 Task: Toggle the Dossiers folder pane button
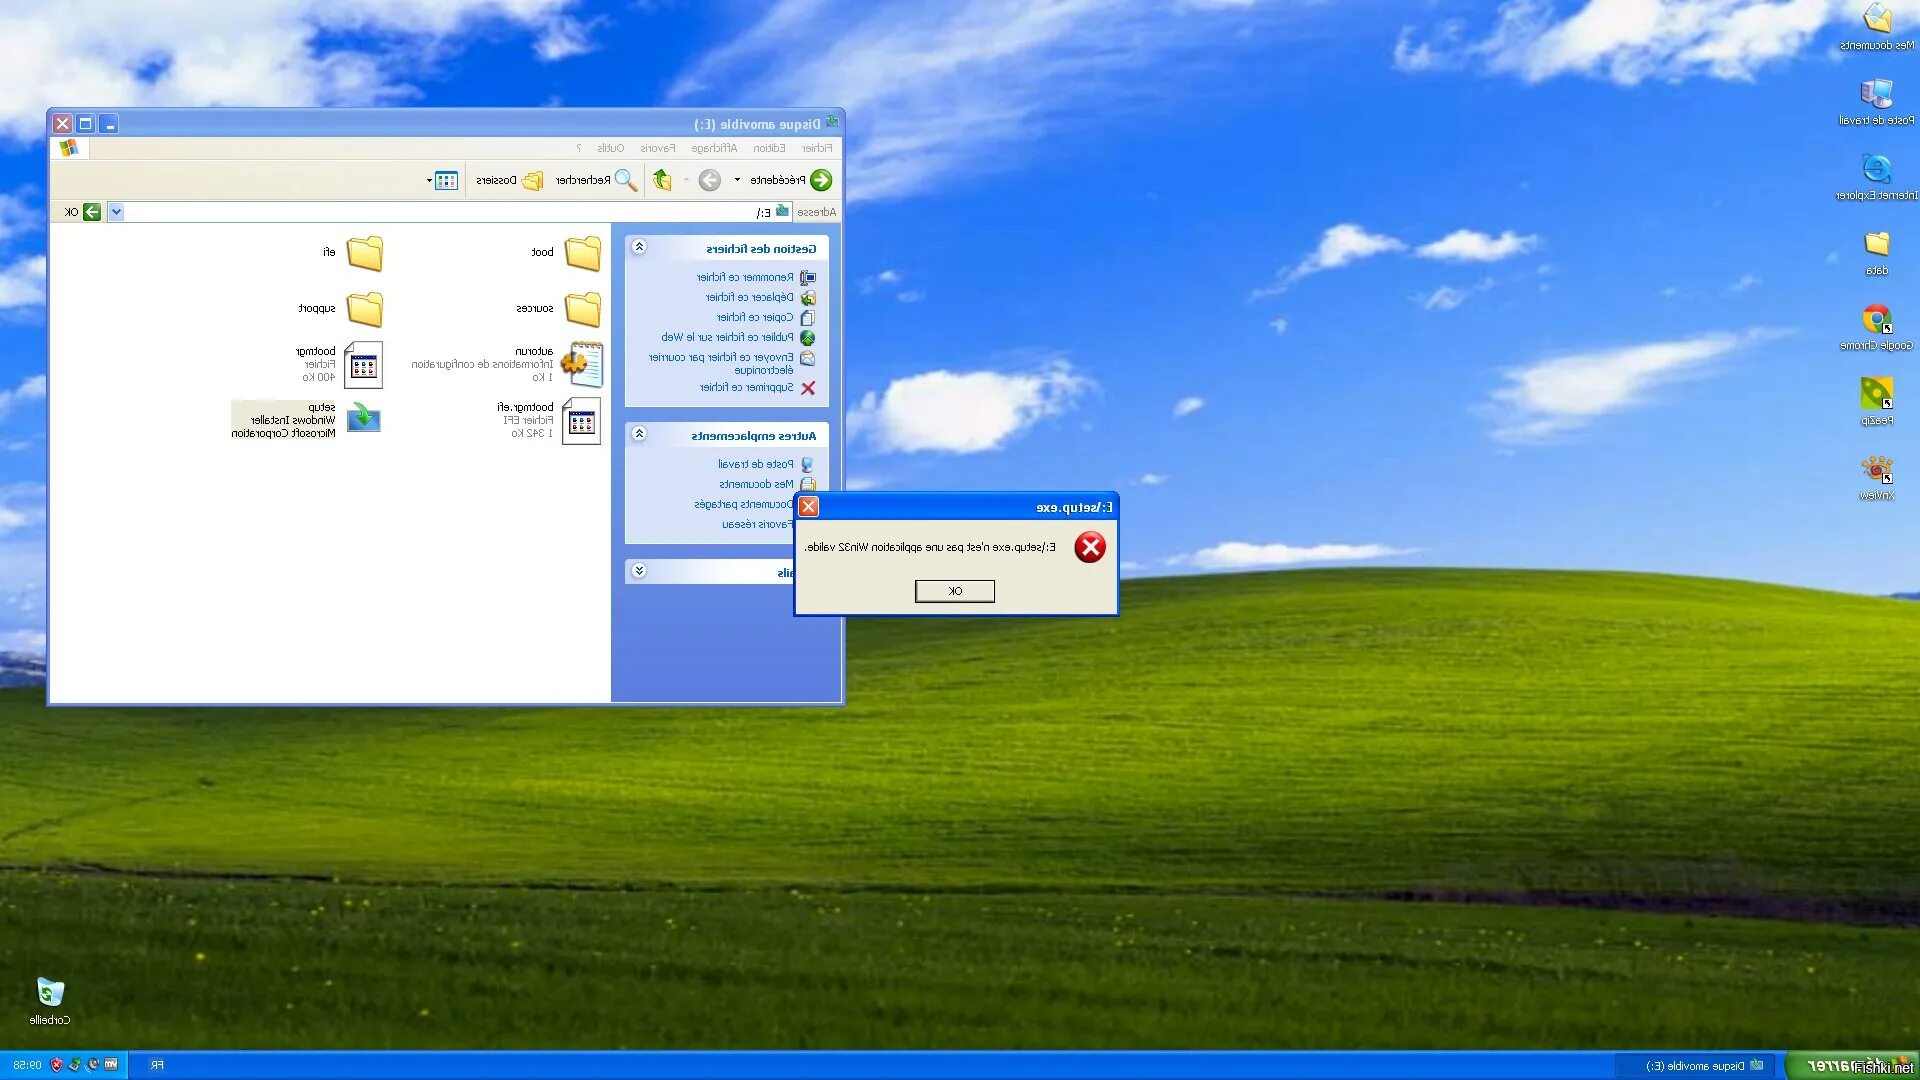click(532, 180)
